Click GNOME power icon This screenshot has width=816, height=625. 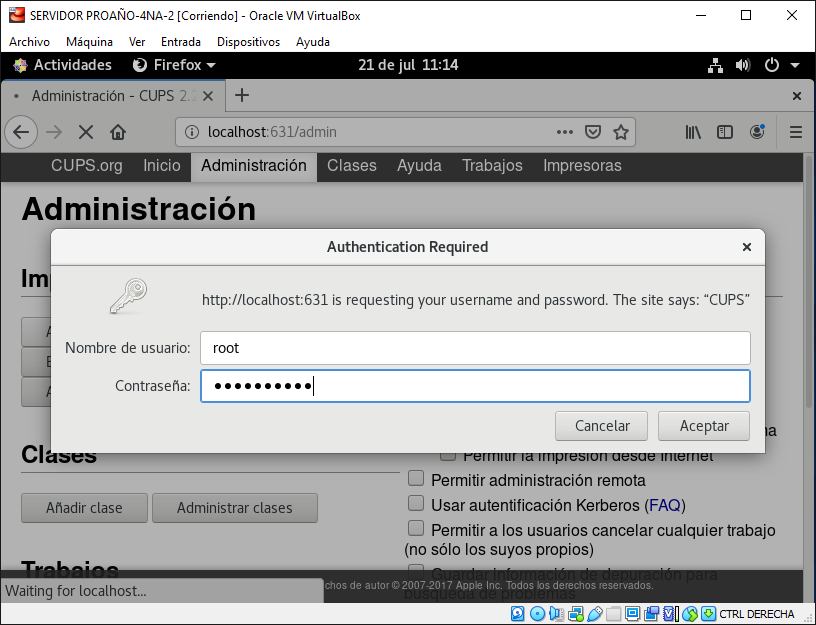(x=772, y=65)
